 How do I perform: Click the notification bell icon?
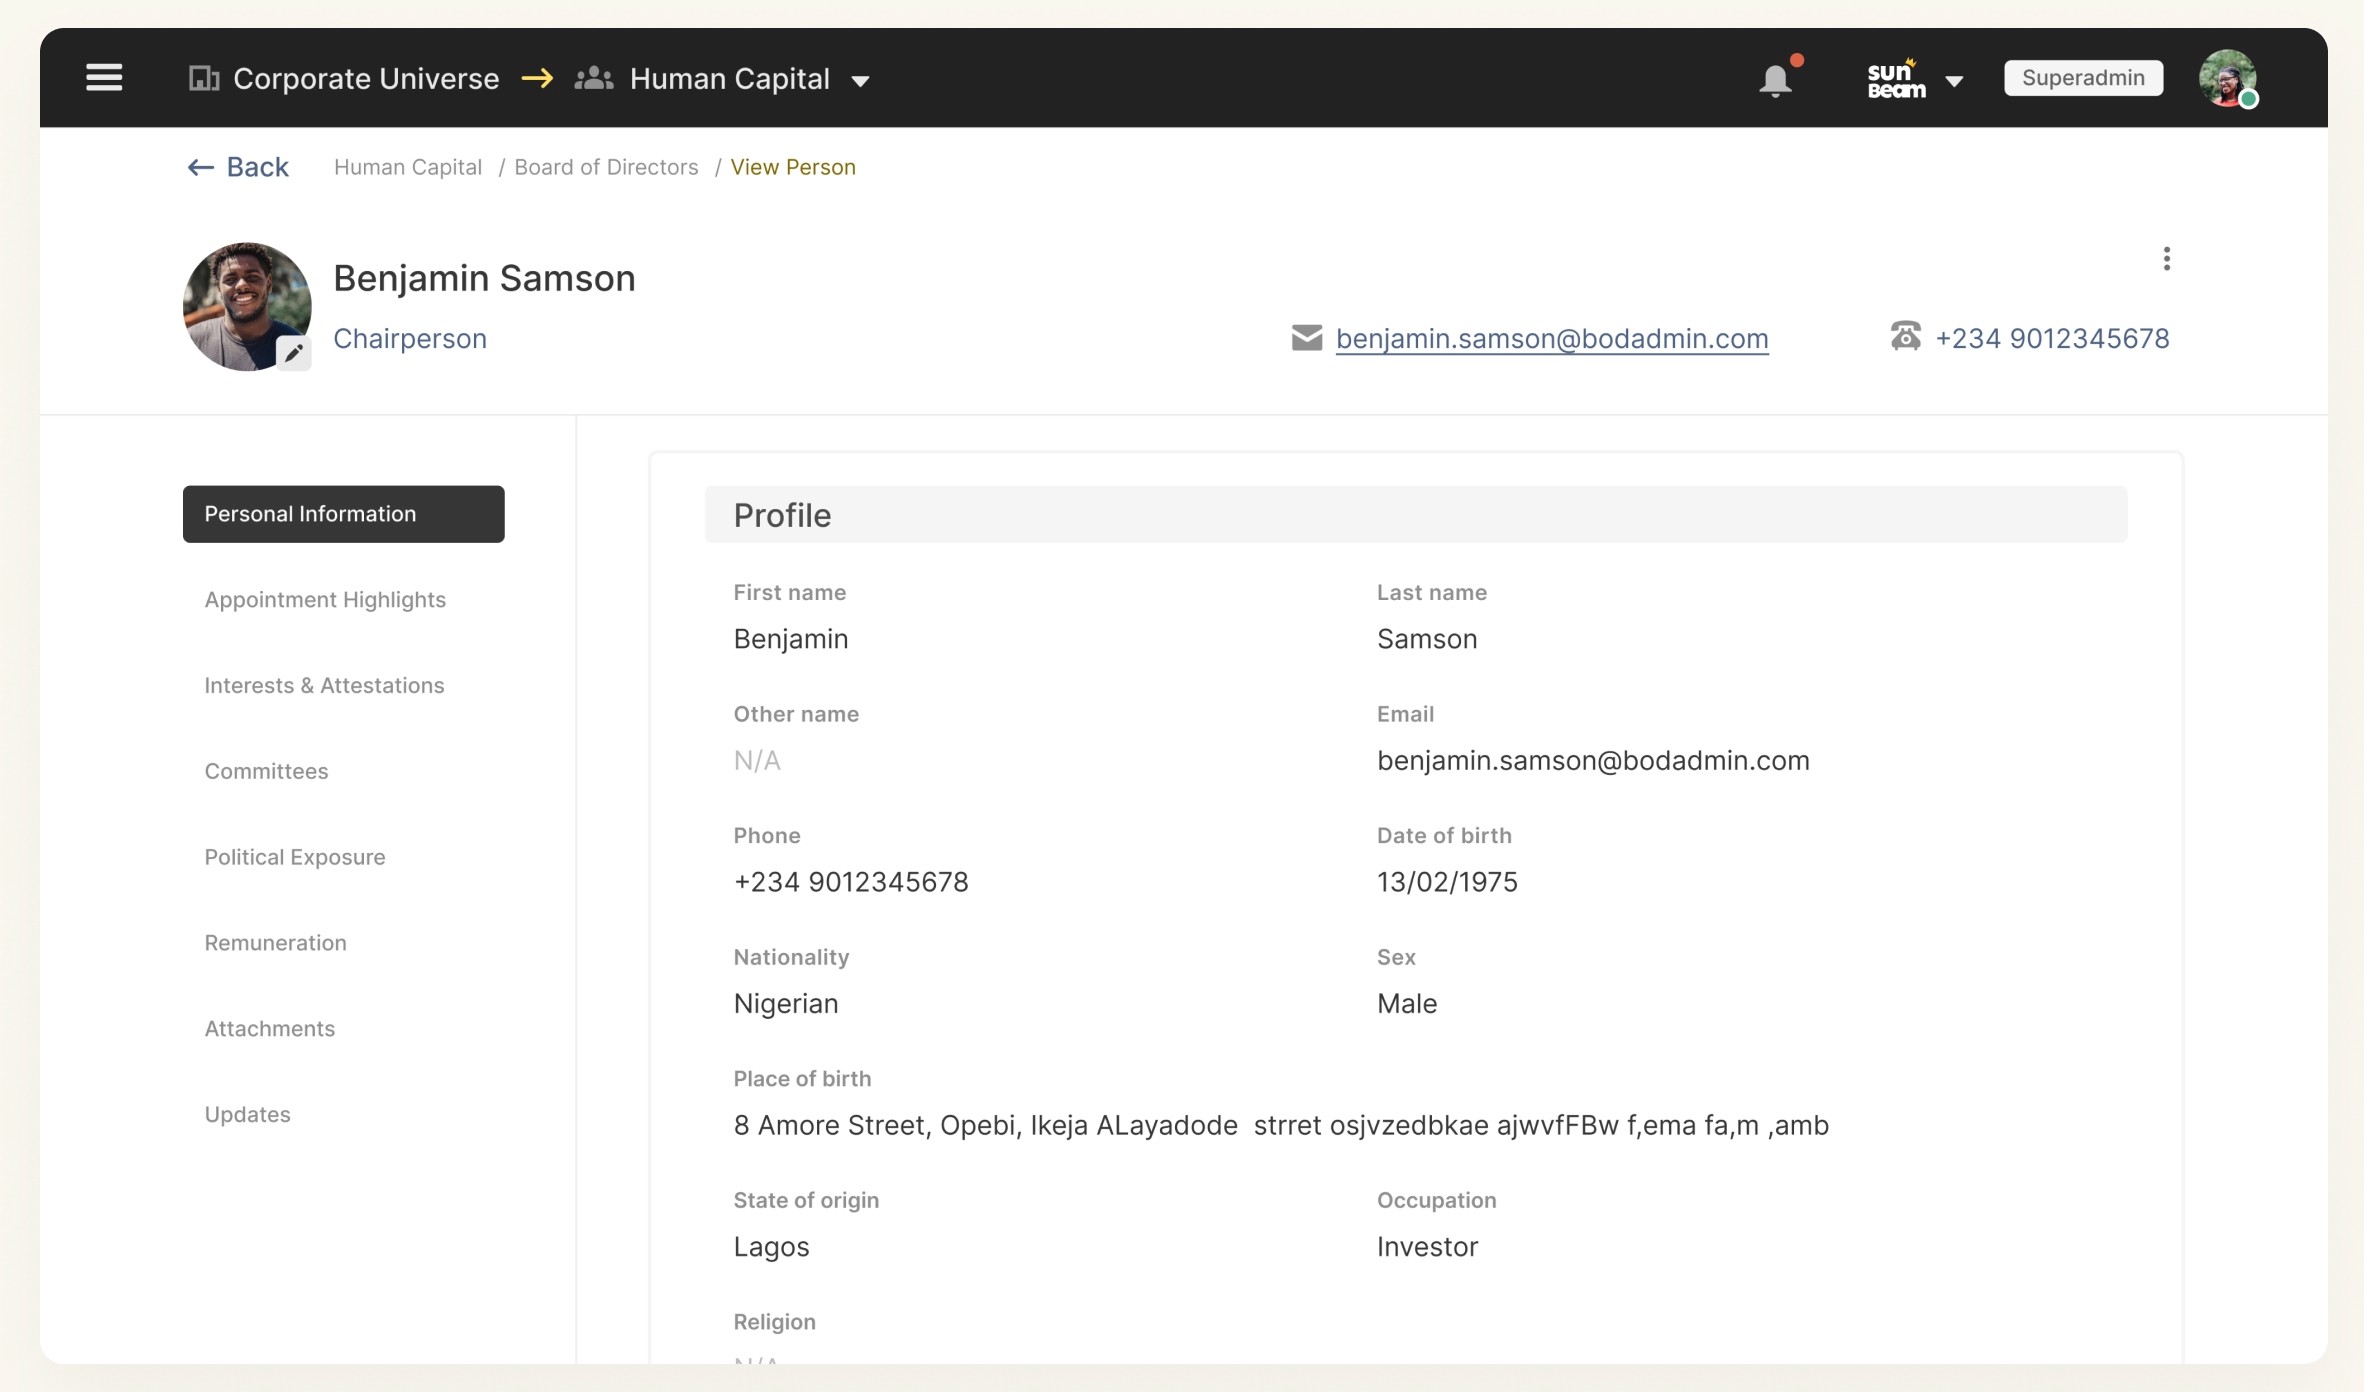click(1775, 80)
